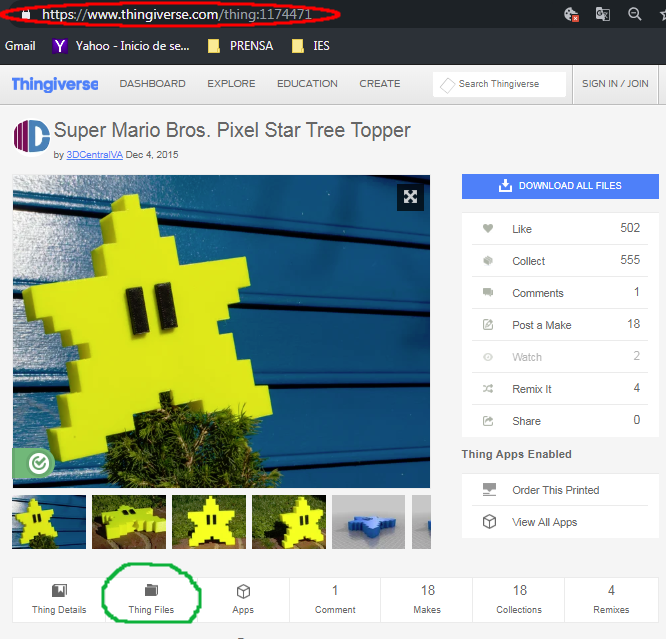666x639 pixels.
Task: Click the Remix It shuffle icon
Action: coord(488,389)
